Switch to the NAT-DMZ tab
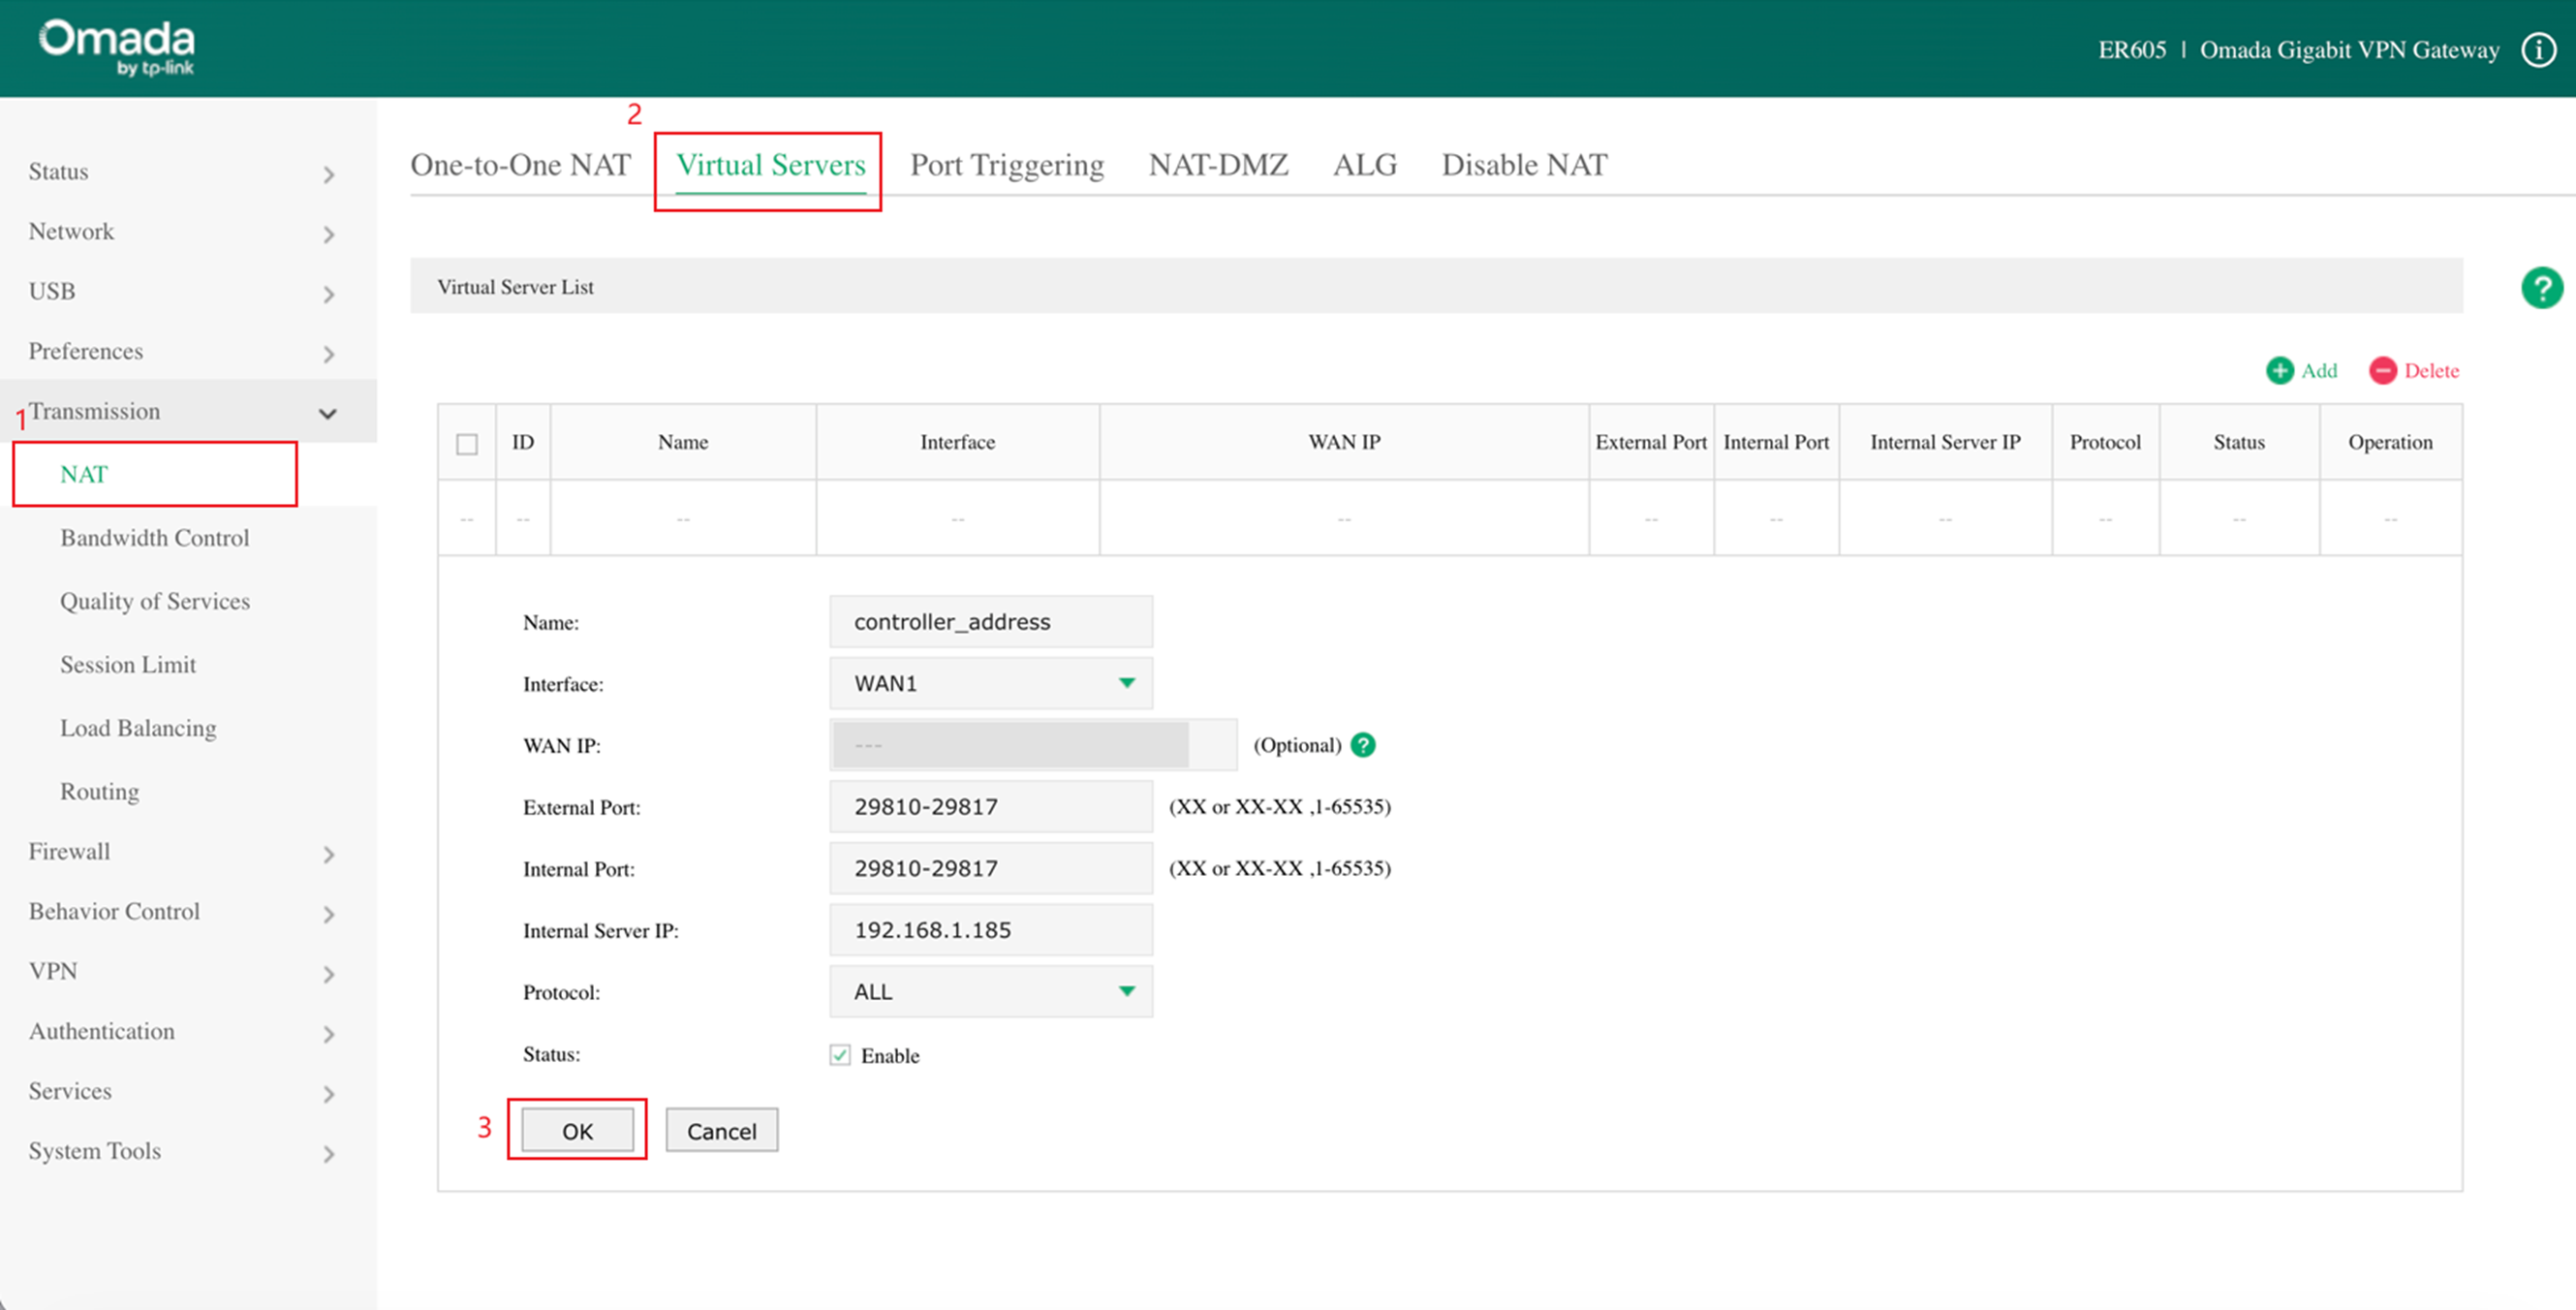 pos(1218,165)
